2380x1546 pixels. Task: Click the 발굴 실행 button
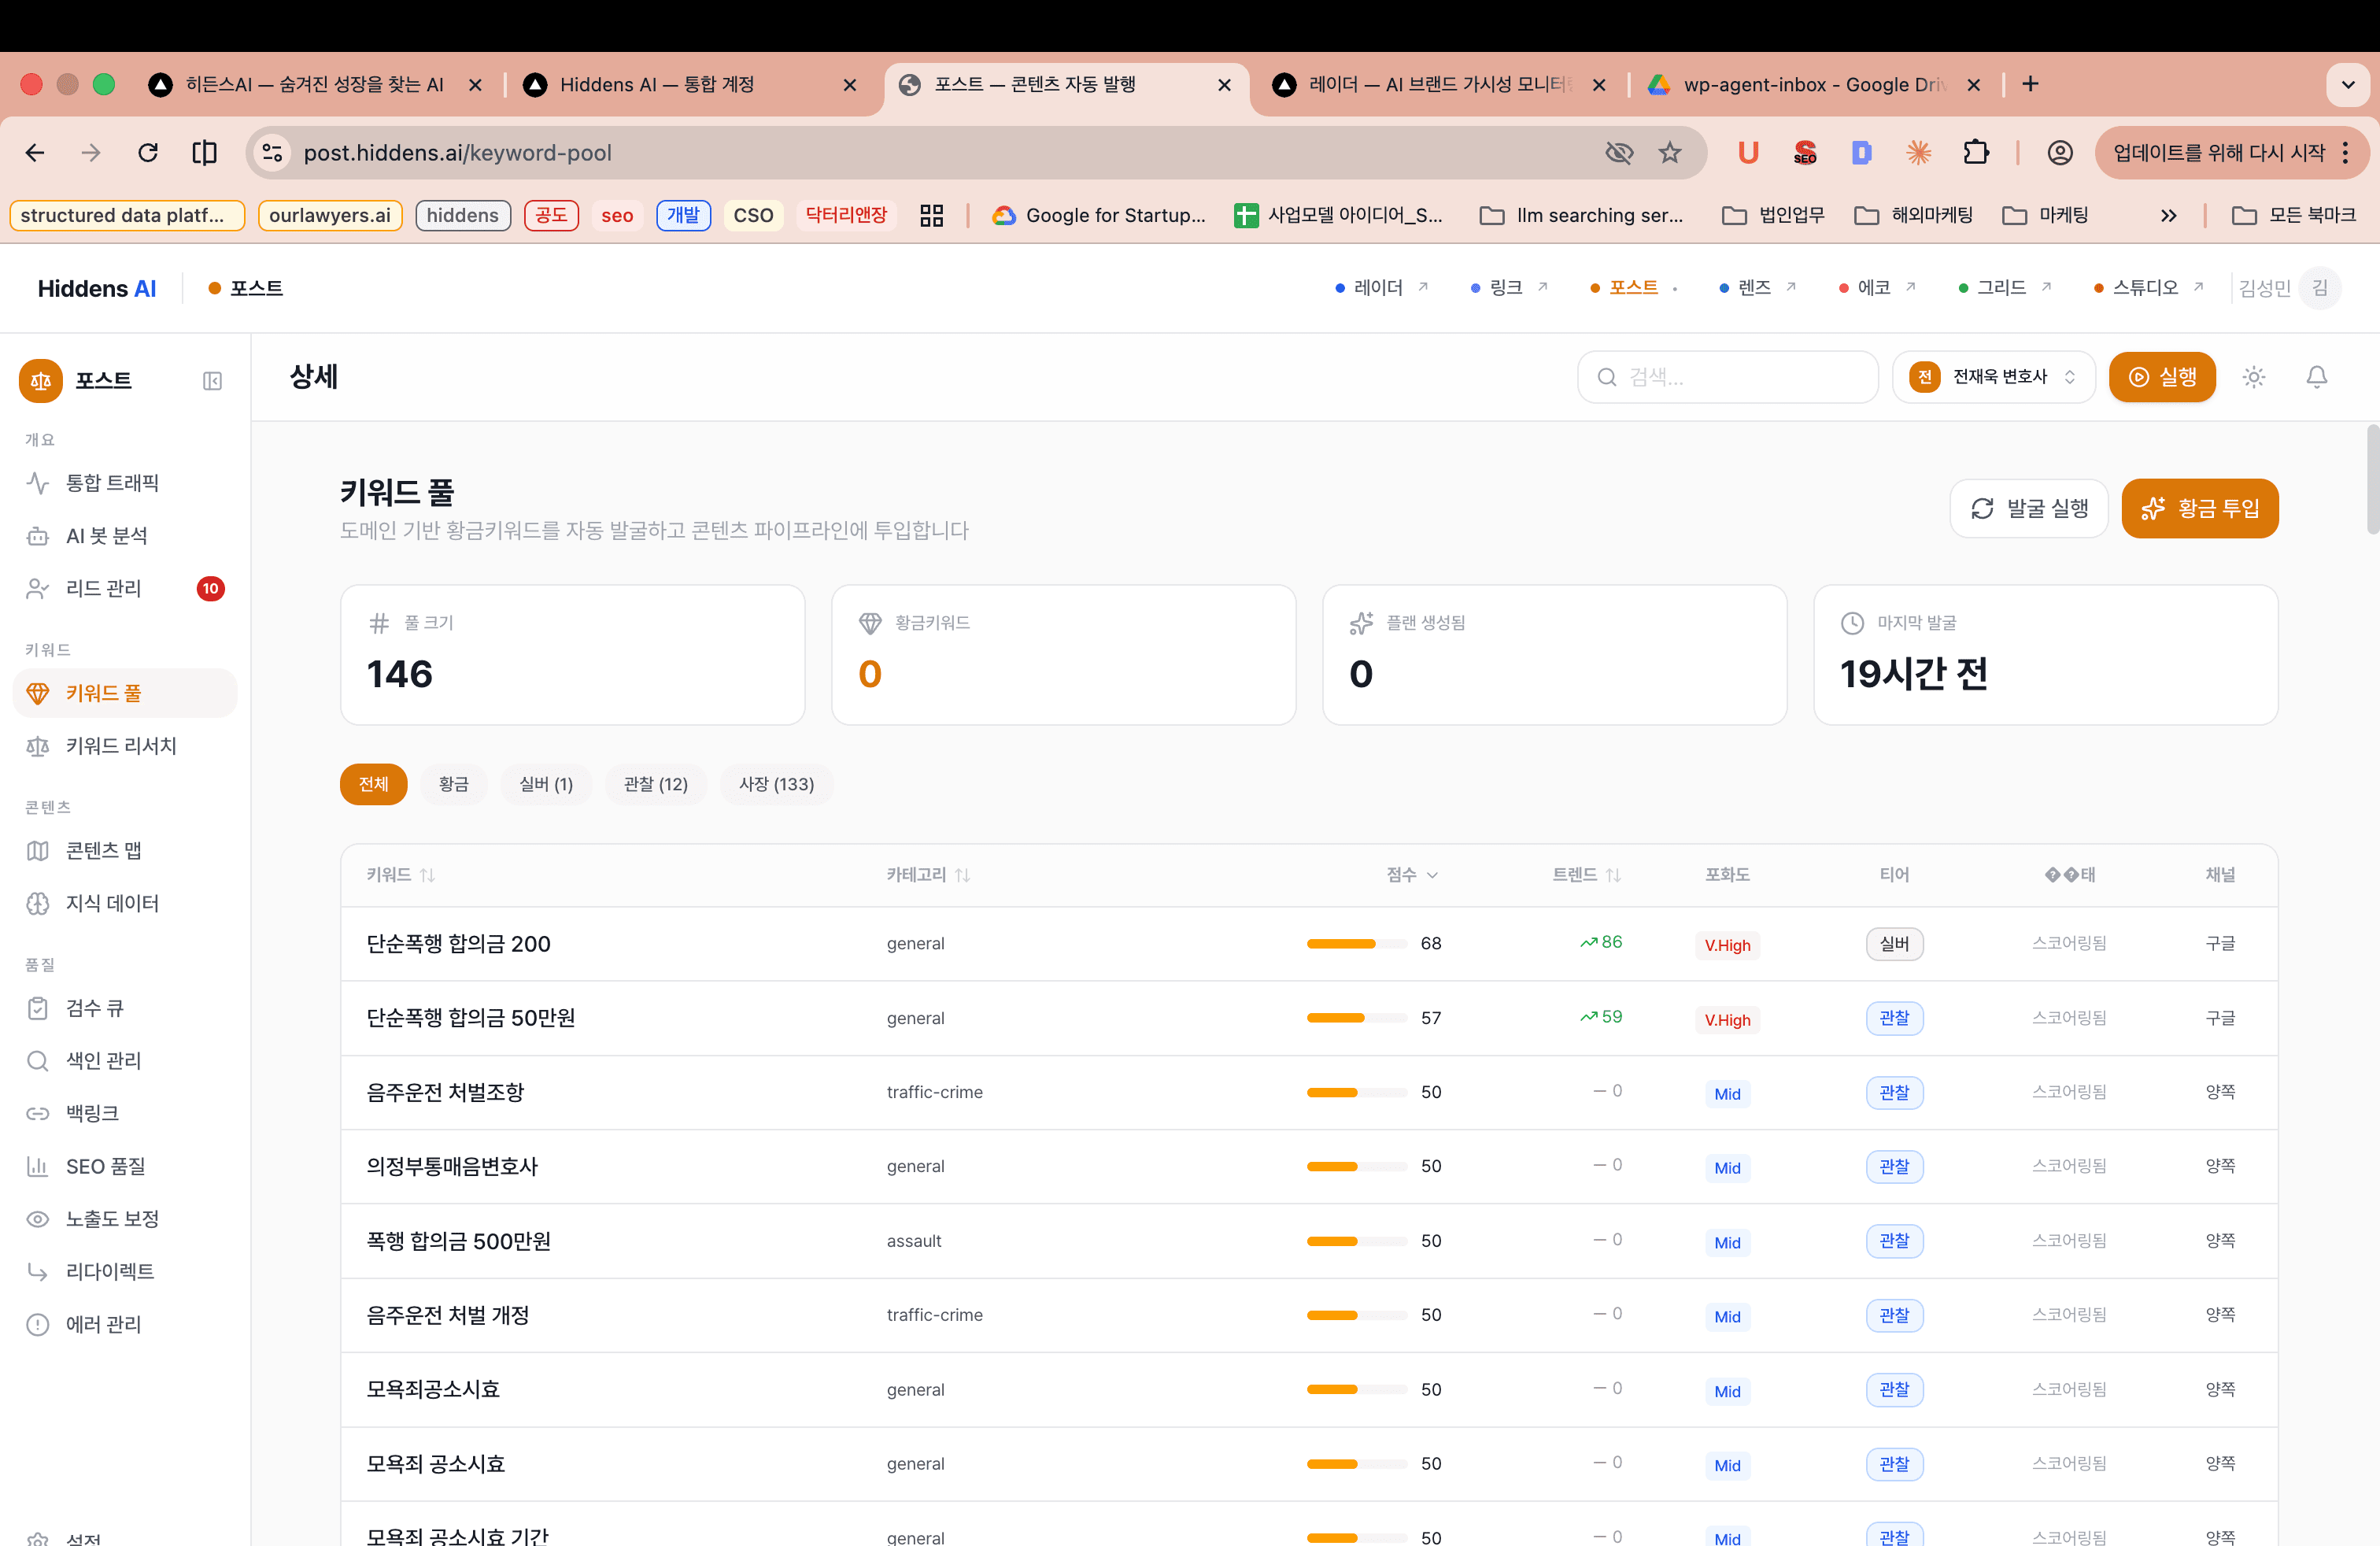(x=2029, y=508)
